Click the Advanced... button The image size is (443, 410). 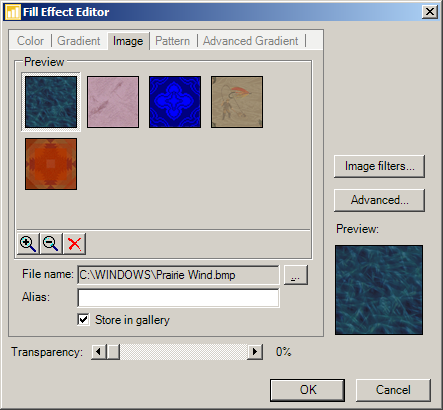click(379, 200)
